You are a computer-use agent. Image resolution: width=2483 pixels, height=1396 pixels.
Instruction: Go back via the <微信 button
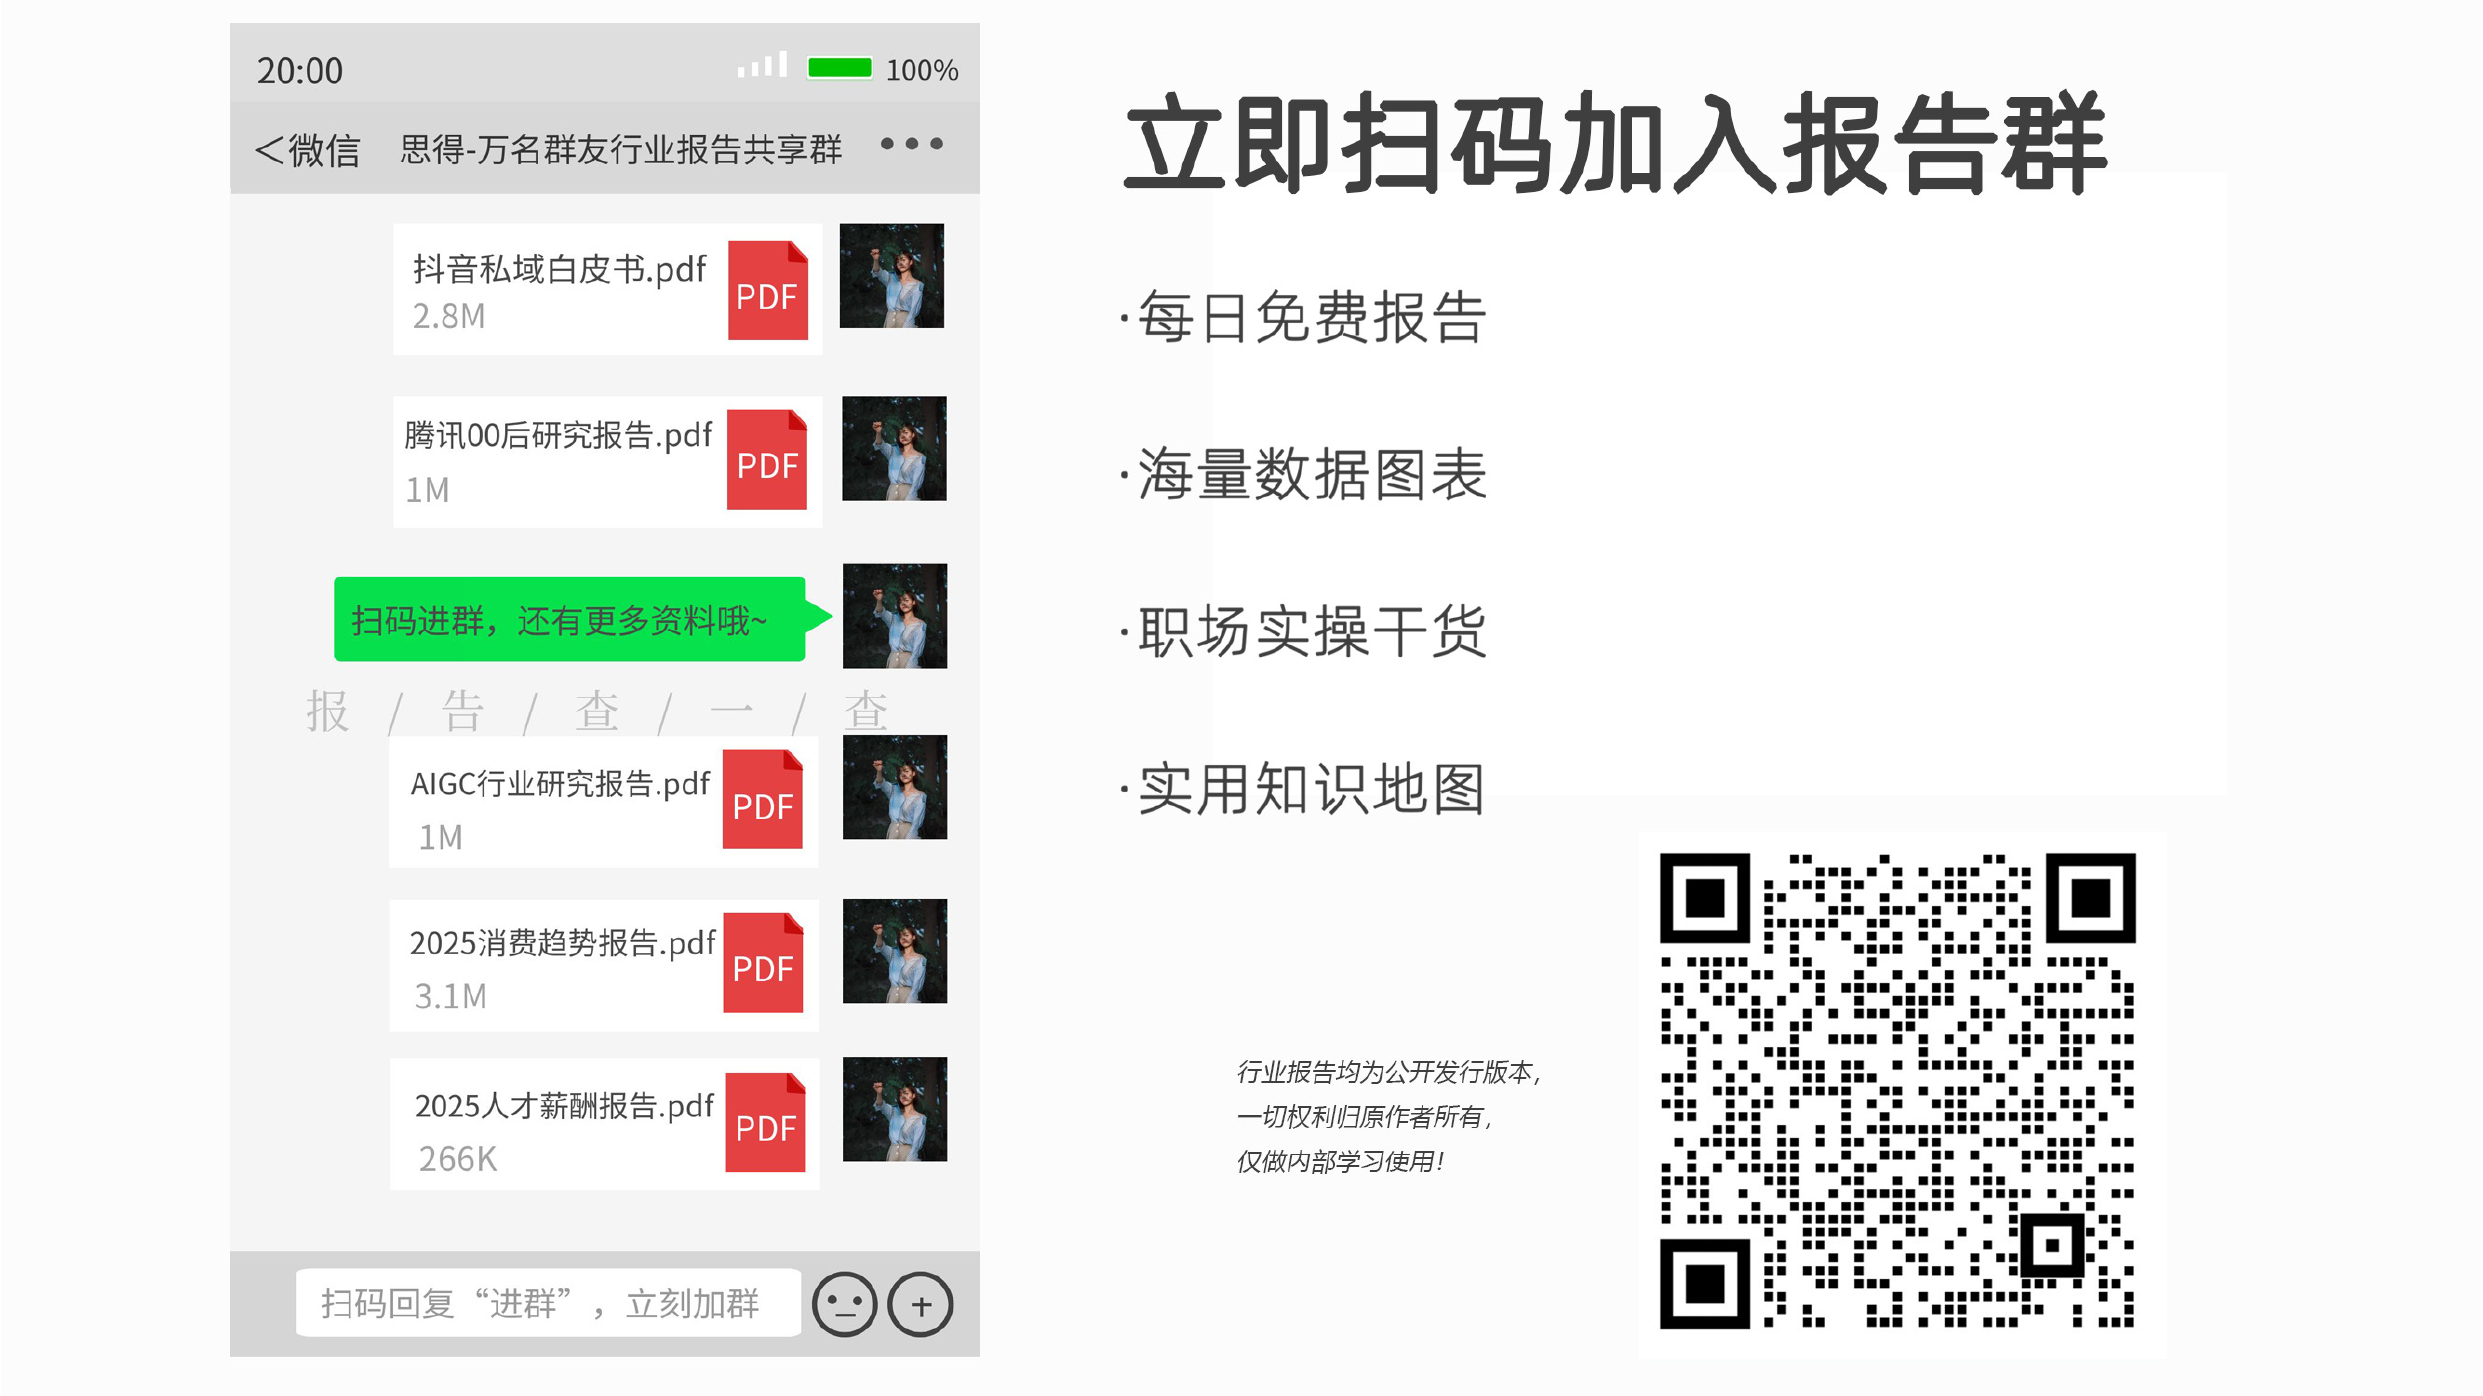tap(307, 150)
